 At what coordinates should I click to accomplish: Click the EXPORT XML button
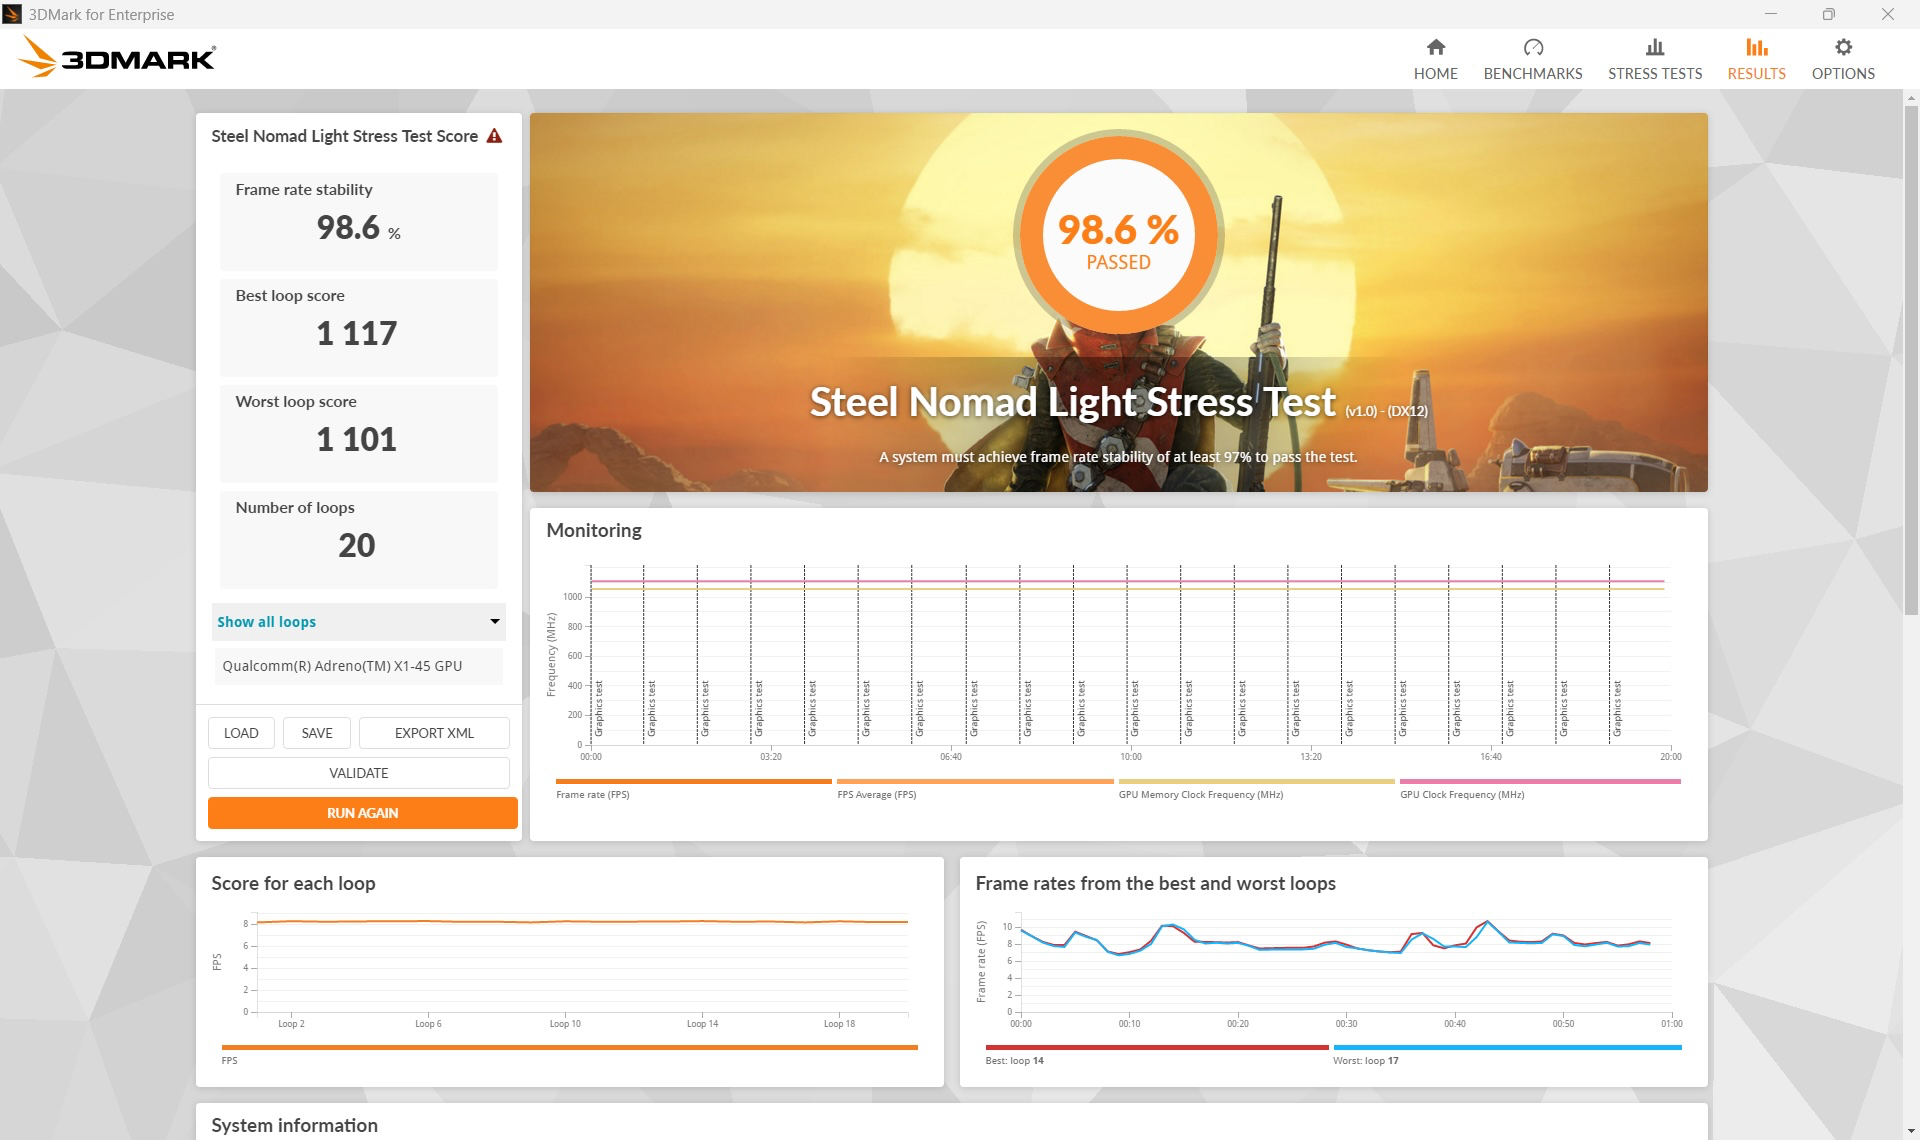(x=434, y=733)
